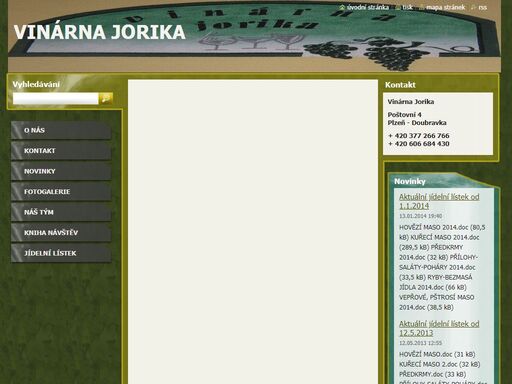The width and height of the screenshot is (512, 384).
Task: Click the rss text link
Action: (x=482, y=7)
